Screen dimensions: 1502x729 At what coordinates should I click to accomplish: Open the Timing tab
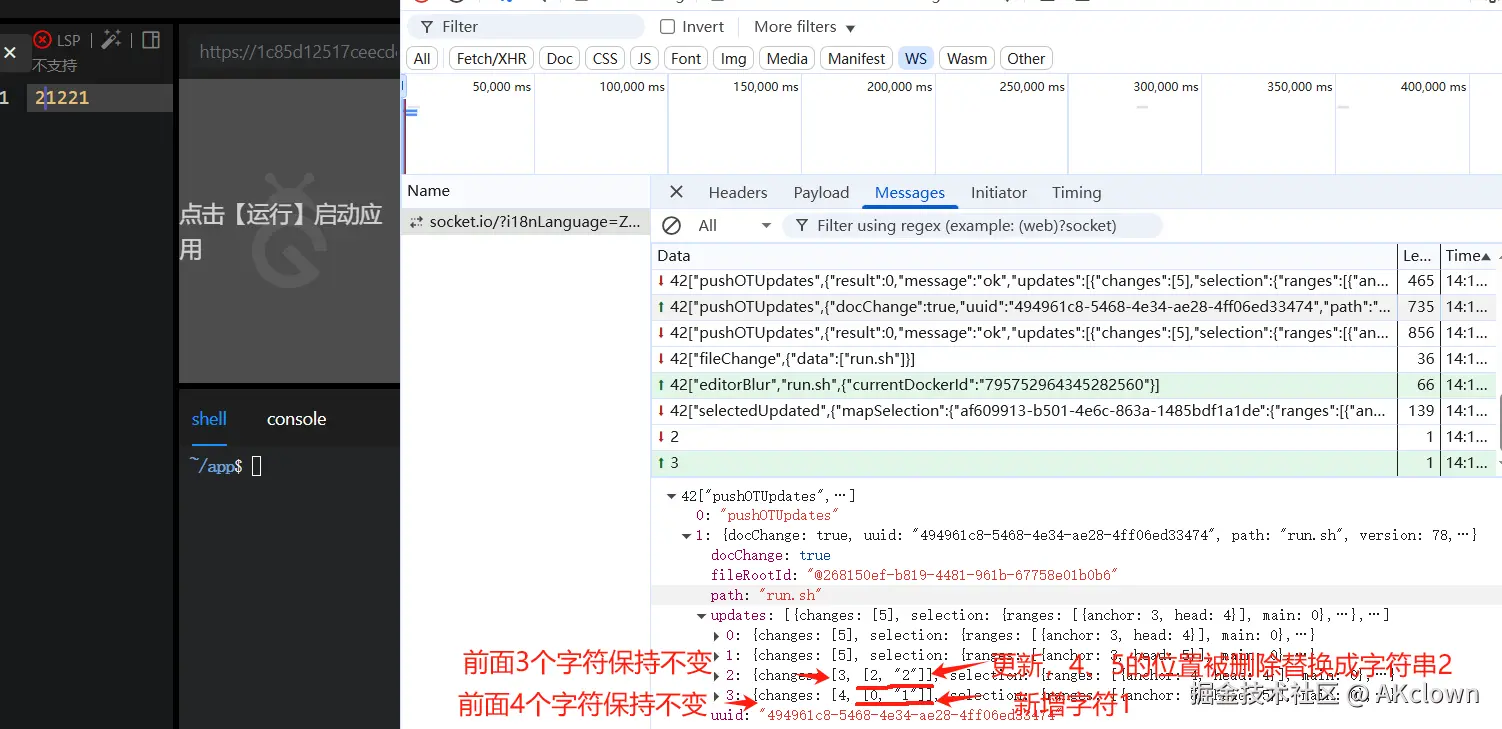1076,193
